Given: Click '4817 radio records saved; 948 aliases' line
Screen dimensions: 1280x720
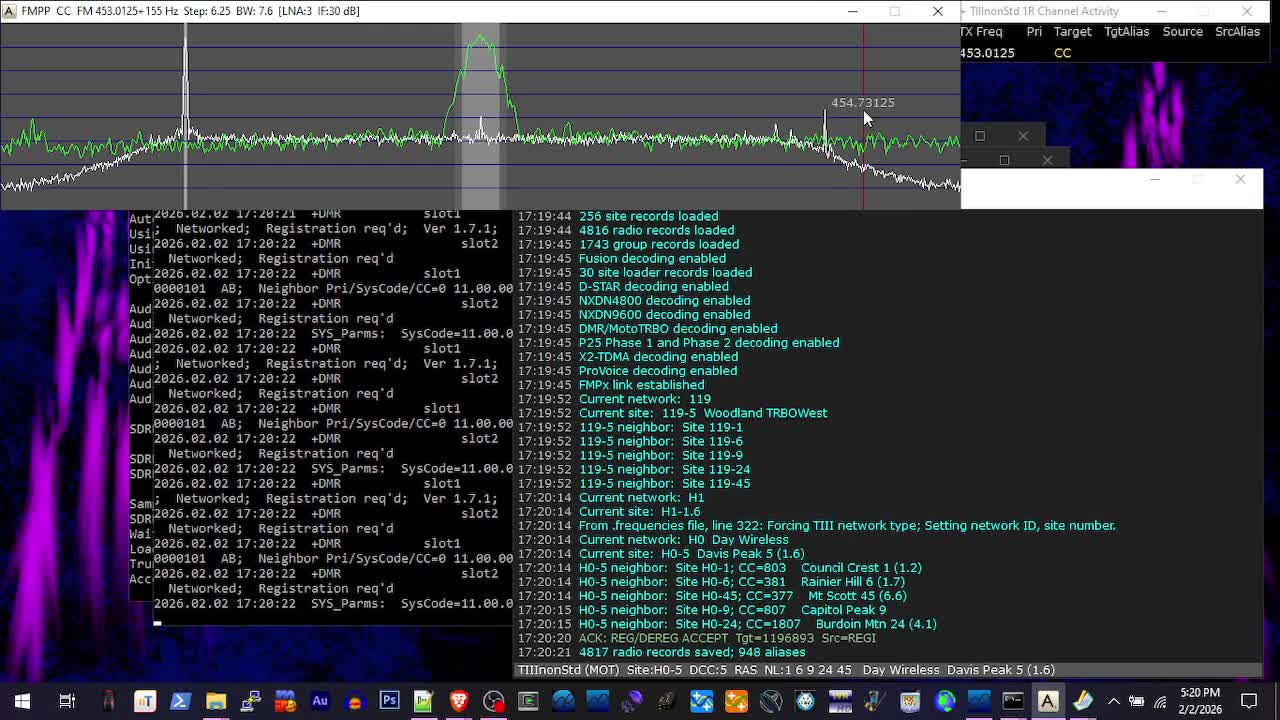Looking at the screenshot, I should 692,652.
